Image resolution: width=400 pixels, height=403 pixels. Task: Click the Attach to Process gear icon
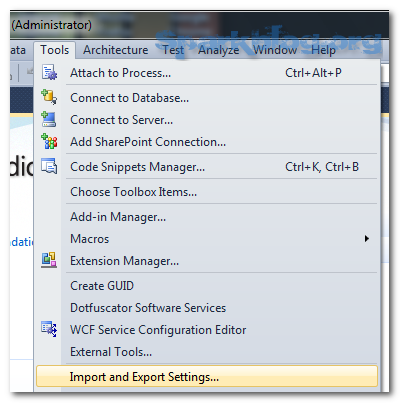[49, 73]
